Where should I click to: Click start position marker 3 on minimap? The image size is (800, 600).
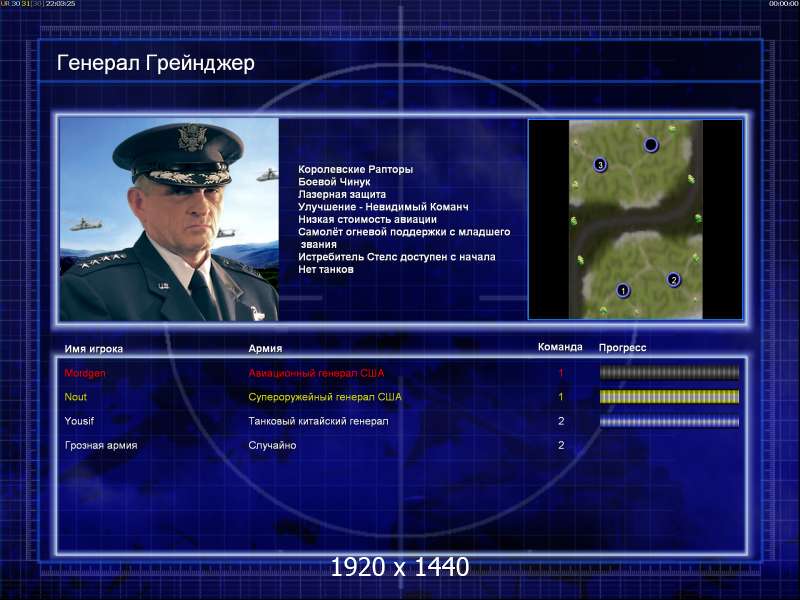600,165
